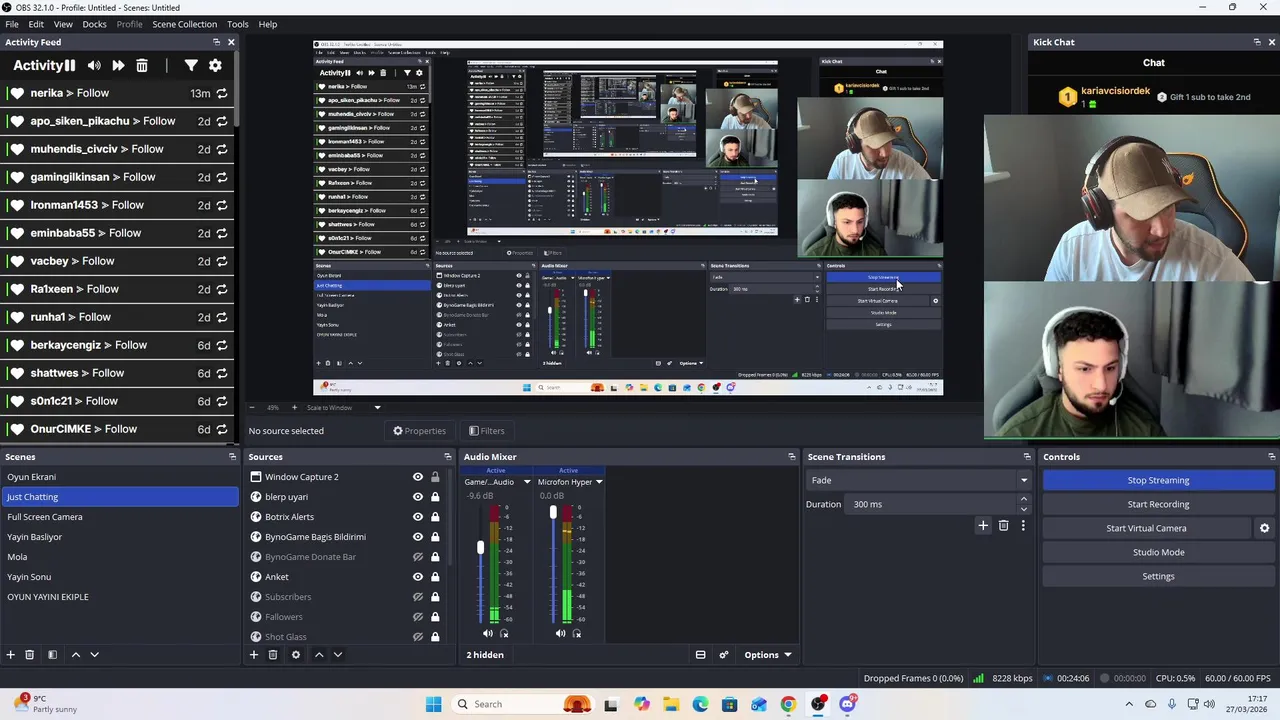Move the selected source down
The image size is (1280, 720).
click(337, 655)
